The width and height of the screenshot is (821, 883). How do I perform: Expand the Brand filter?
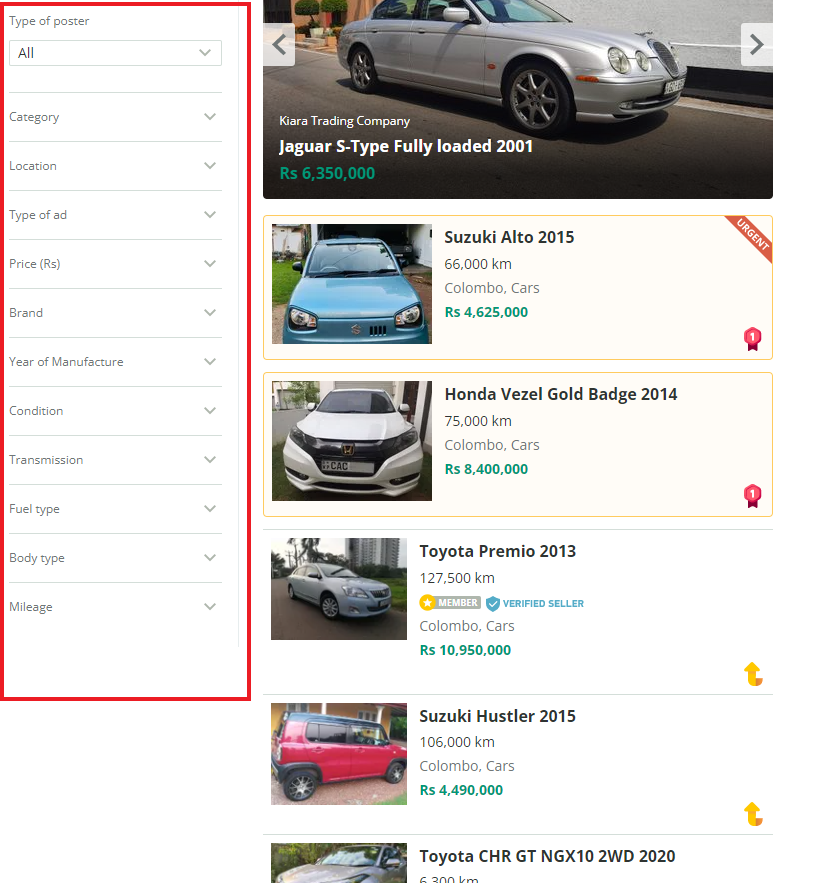tap(115, 313)
